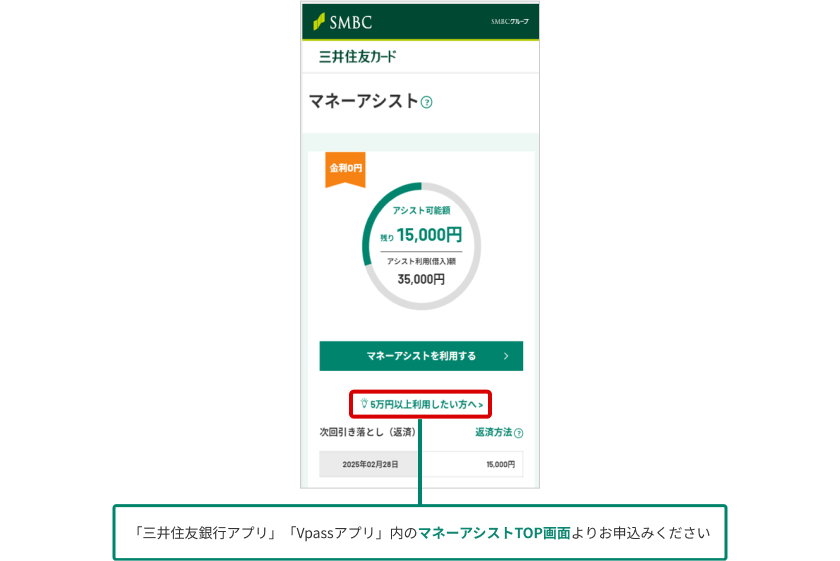This screenshot has height=561, width=840.
Task: Click the SMBCグループ text in the header
Action: [x=509, y=22]
